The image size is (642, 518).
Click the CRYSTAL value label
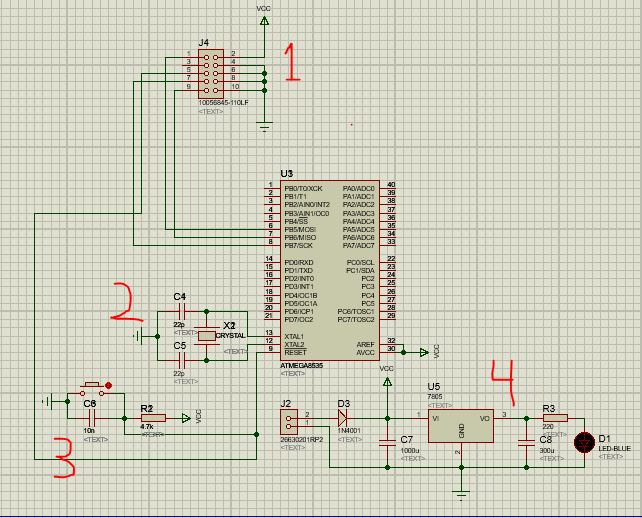[x=231, y=335]
